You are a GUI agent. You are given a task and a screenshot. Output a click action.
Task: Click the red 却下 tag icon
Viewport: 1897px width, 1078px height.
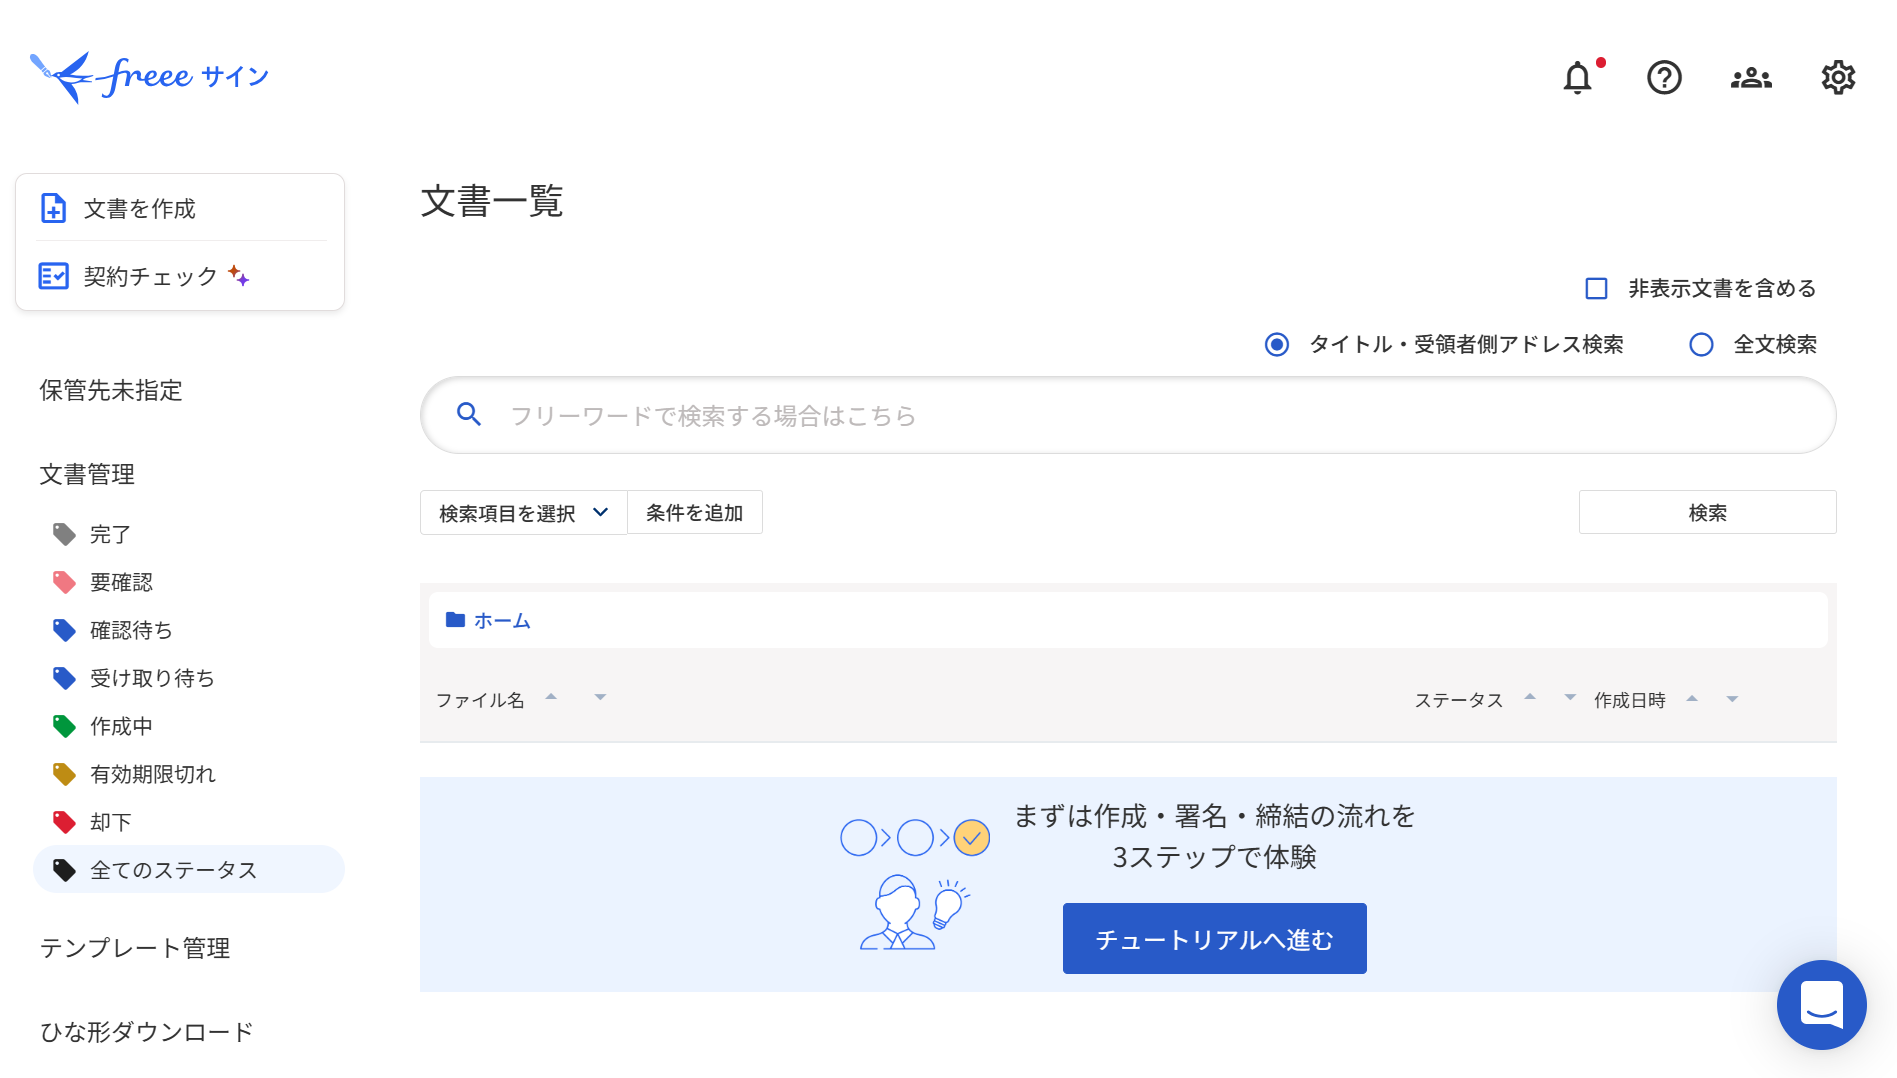pyautogui.click(x=64, y=822)
